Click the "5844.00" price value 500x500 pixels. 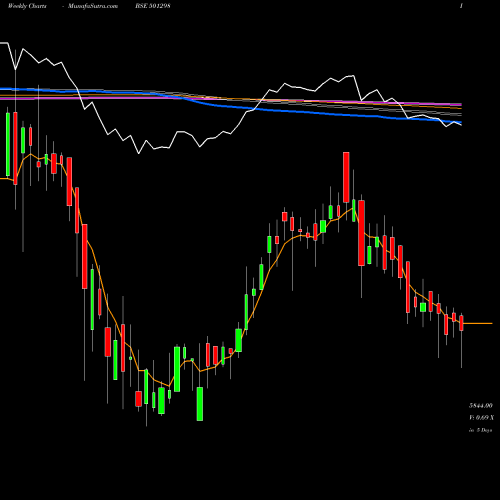coord(481,406)
